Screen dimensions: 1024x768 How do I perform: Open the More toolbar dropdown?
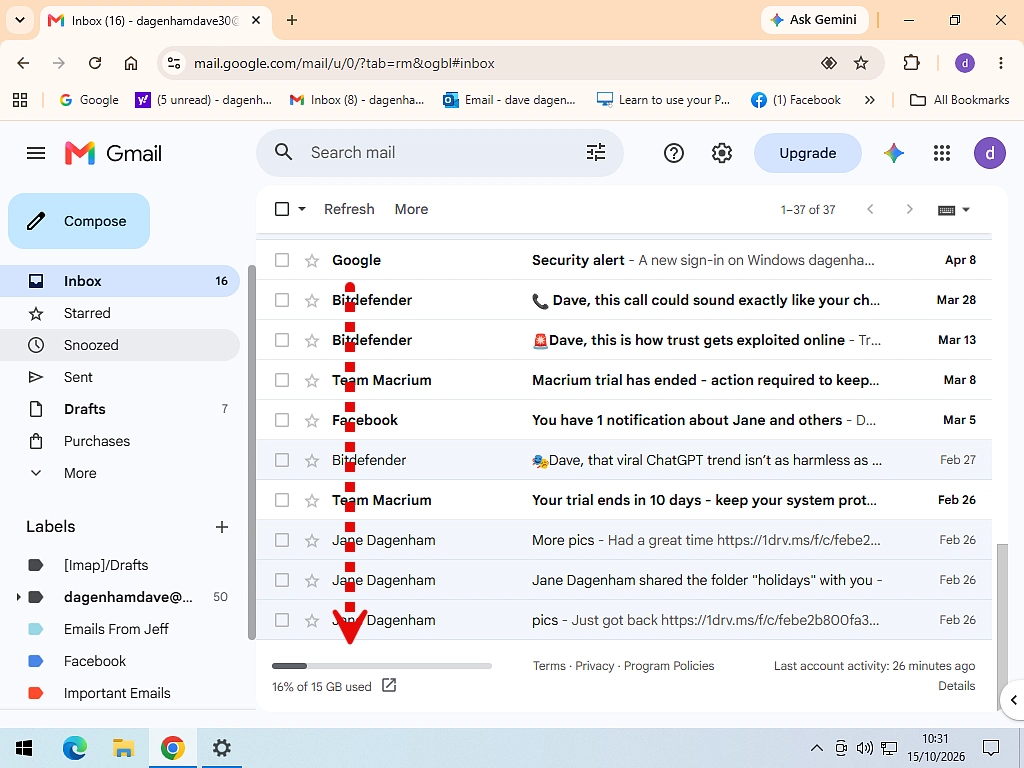[x=411, y=209]
